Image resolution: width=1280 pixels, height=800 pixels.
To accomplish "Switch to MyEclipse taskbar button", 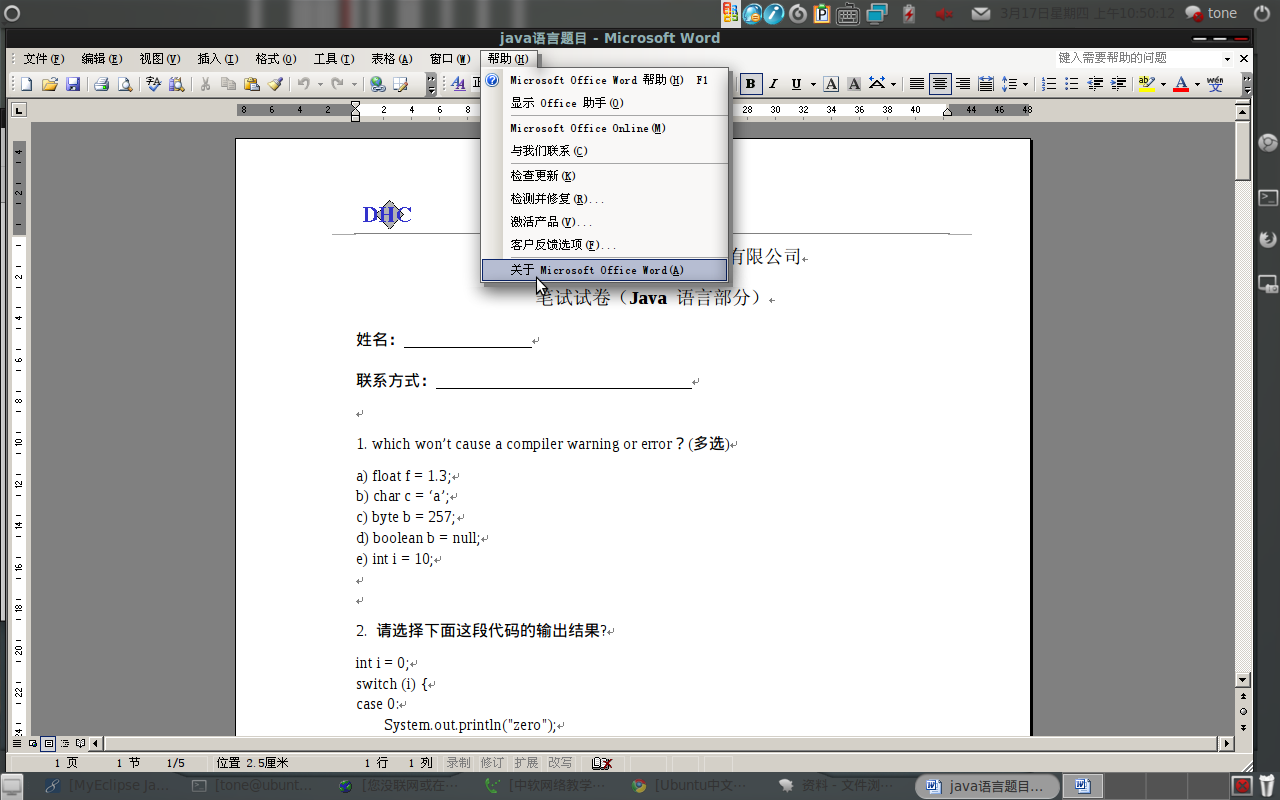I will click(109, 786).
